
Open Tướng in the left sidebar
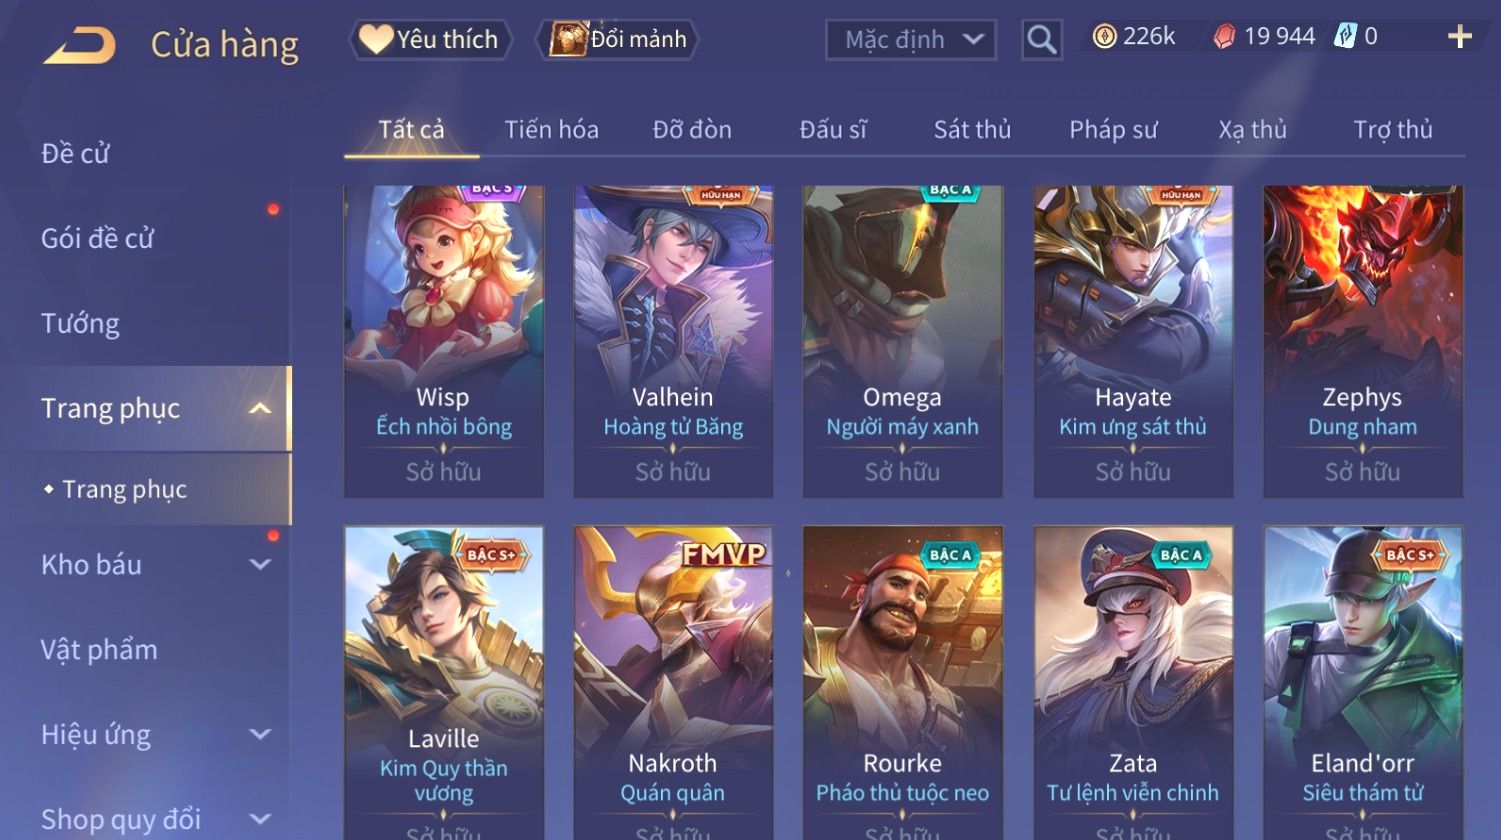click(x=80, y=323)
